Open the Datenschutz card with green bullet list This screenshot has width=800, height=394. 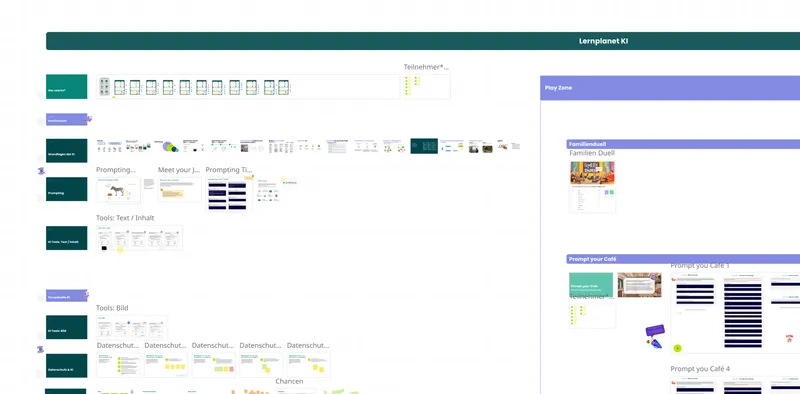[118, 364]
